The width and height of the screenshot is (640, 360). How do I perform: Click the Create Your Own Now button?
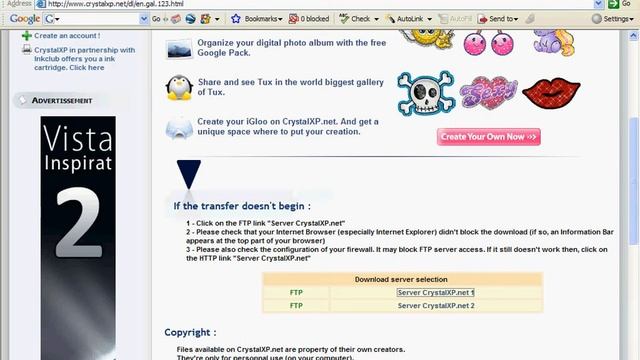[489, 137]
